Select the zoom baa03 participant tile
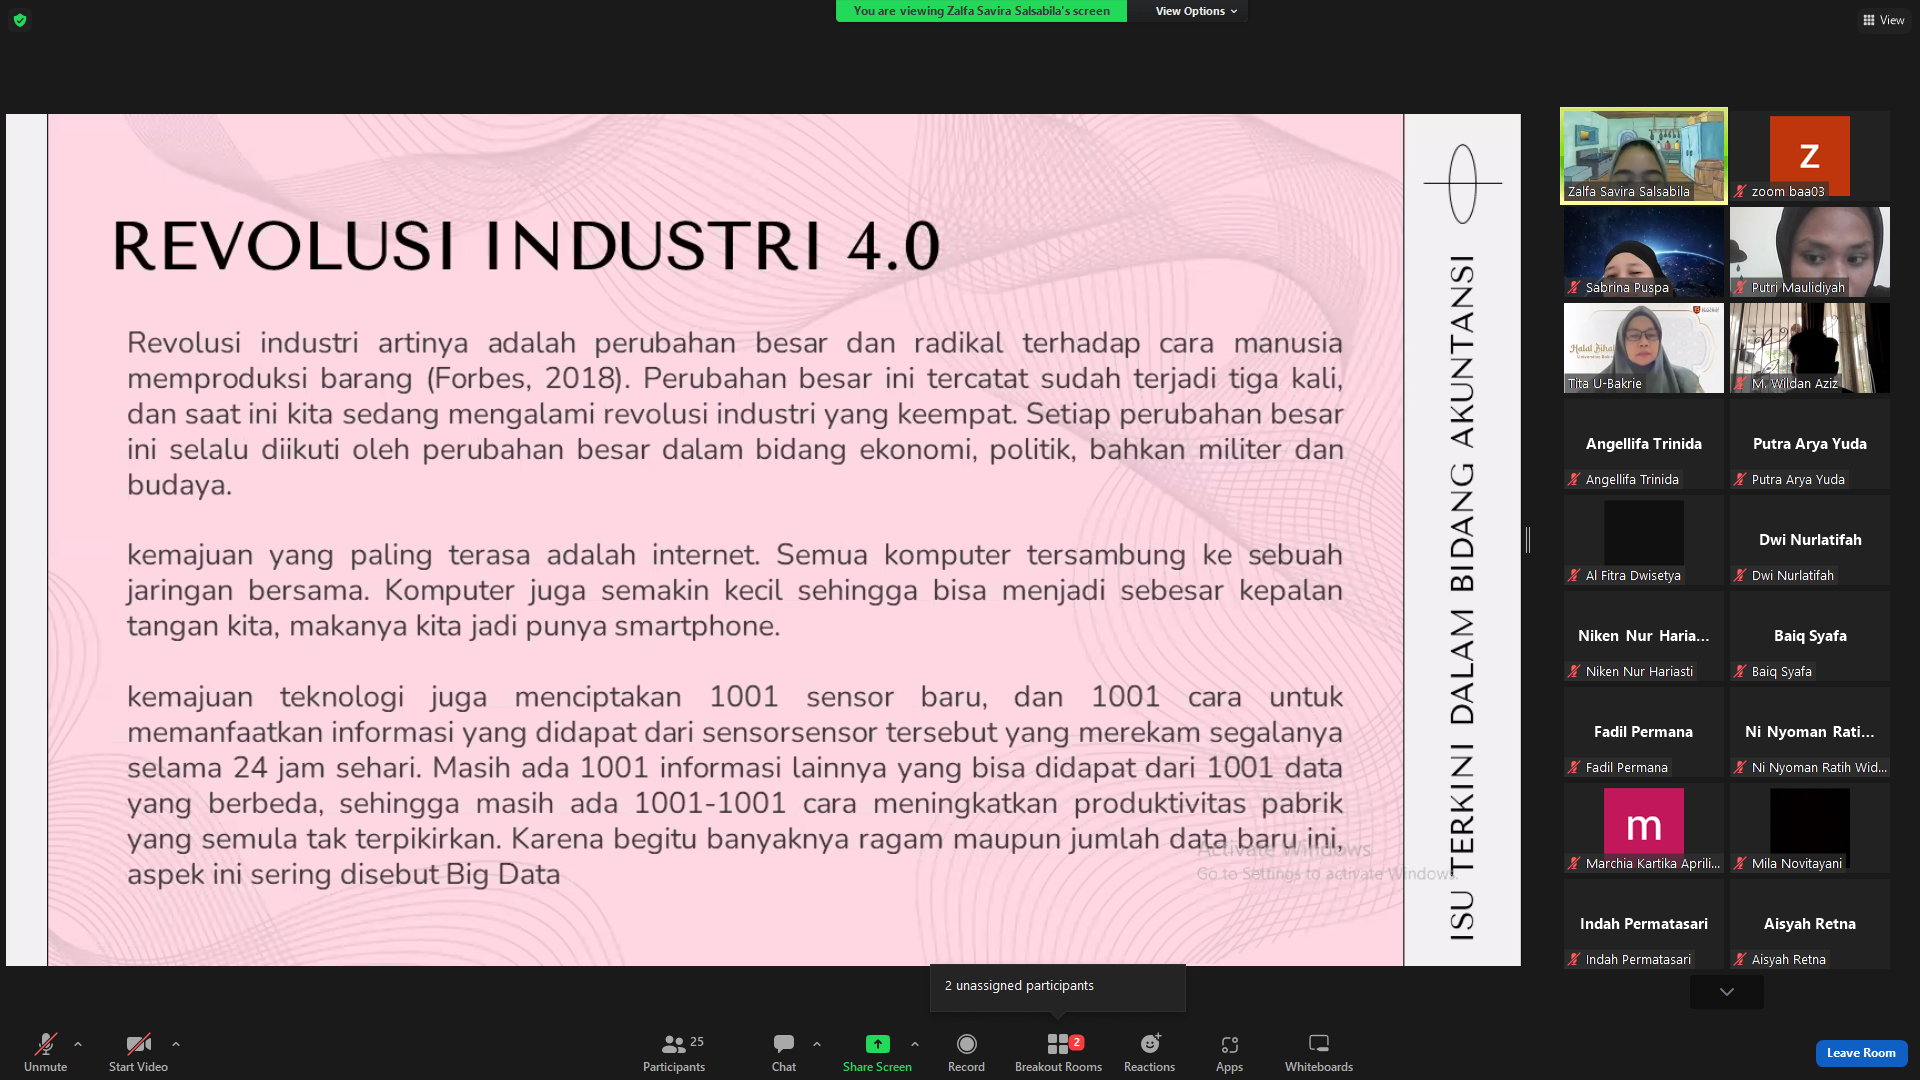This screenshot has width=1920, height=1080. [1810, 156]
